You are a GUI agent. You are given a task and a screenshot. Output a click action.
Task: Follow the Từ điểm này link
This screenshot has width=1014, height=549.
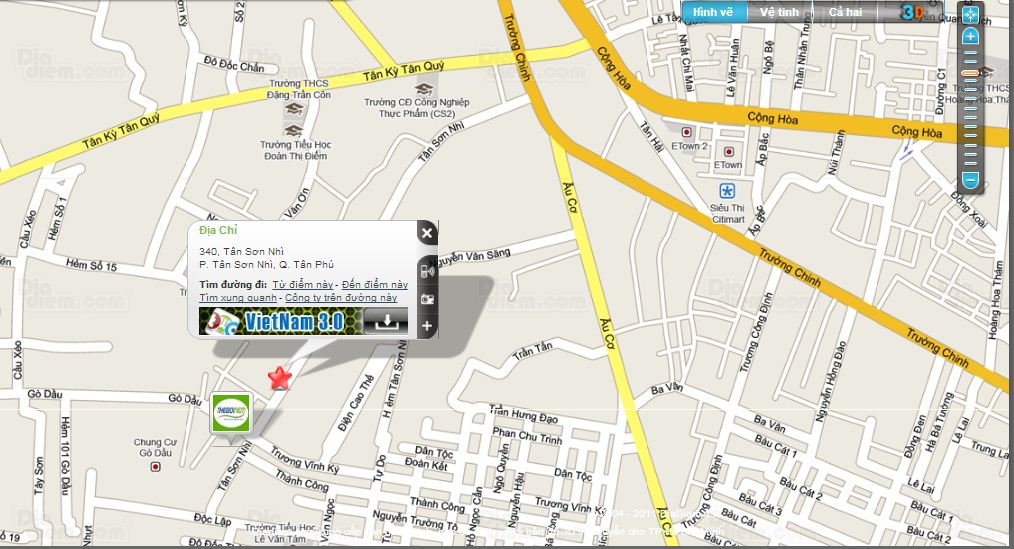303,285
